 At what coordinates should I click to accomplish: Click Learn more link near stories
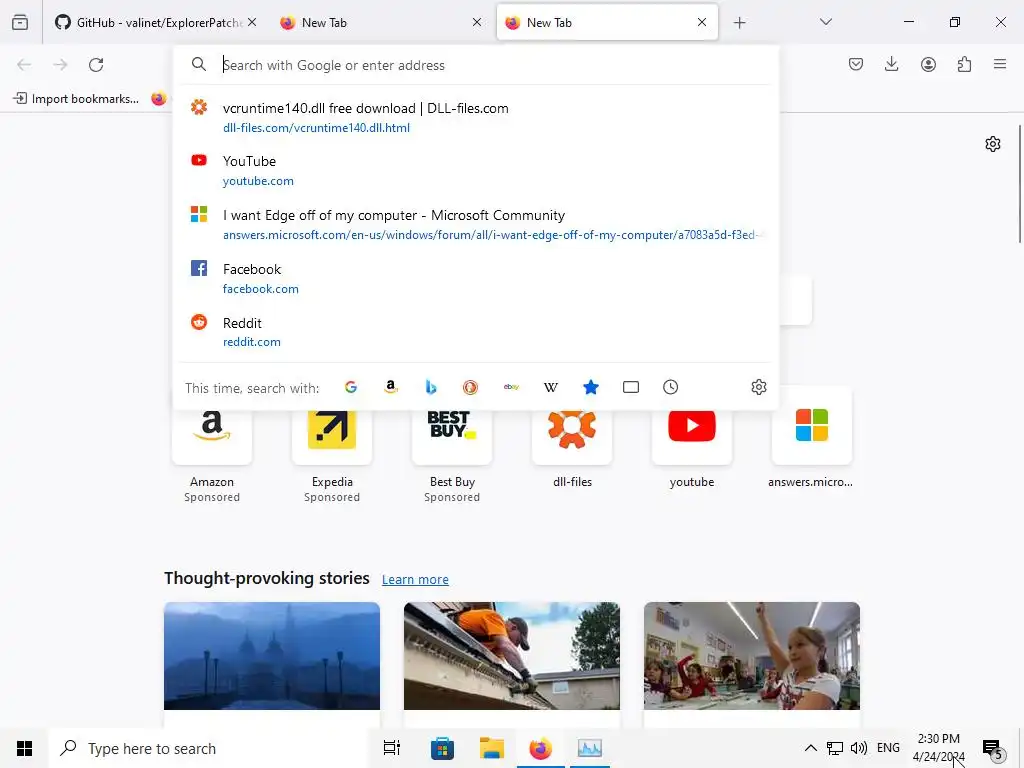pyautogui.click(x=415, y=579)
